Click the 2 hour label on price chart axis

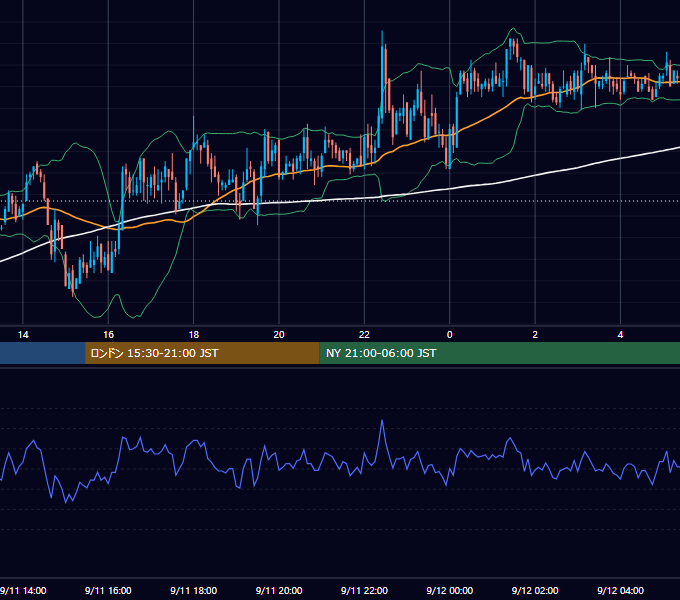coord(535,335)
